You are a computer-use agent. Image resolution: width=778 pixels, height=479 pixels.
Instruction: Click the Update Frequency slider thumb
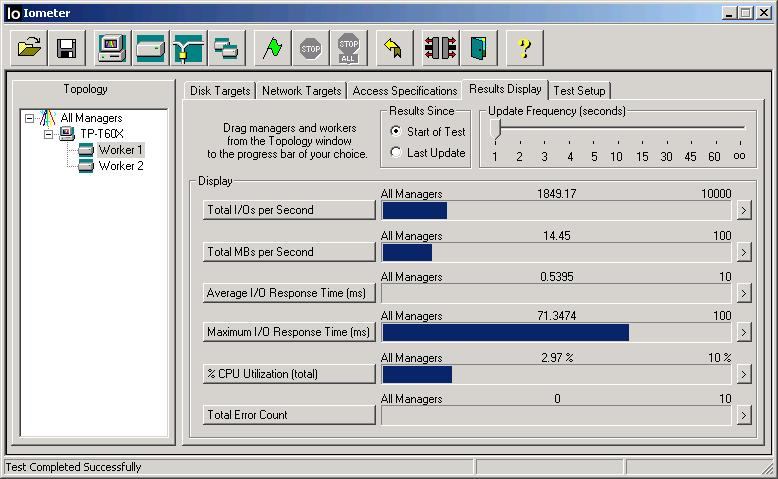coord(495,129)
